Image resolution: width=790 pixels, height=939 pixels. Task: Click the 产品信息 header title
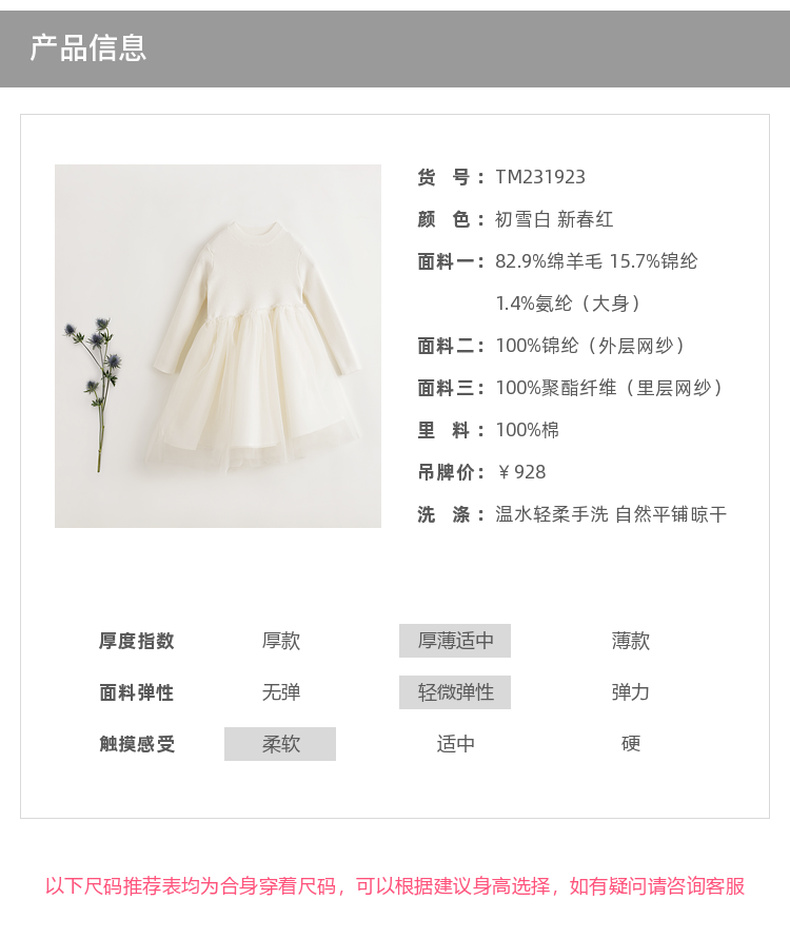[x=88, y=48]
